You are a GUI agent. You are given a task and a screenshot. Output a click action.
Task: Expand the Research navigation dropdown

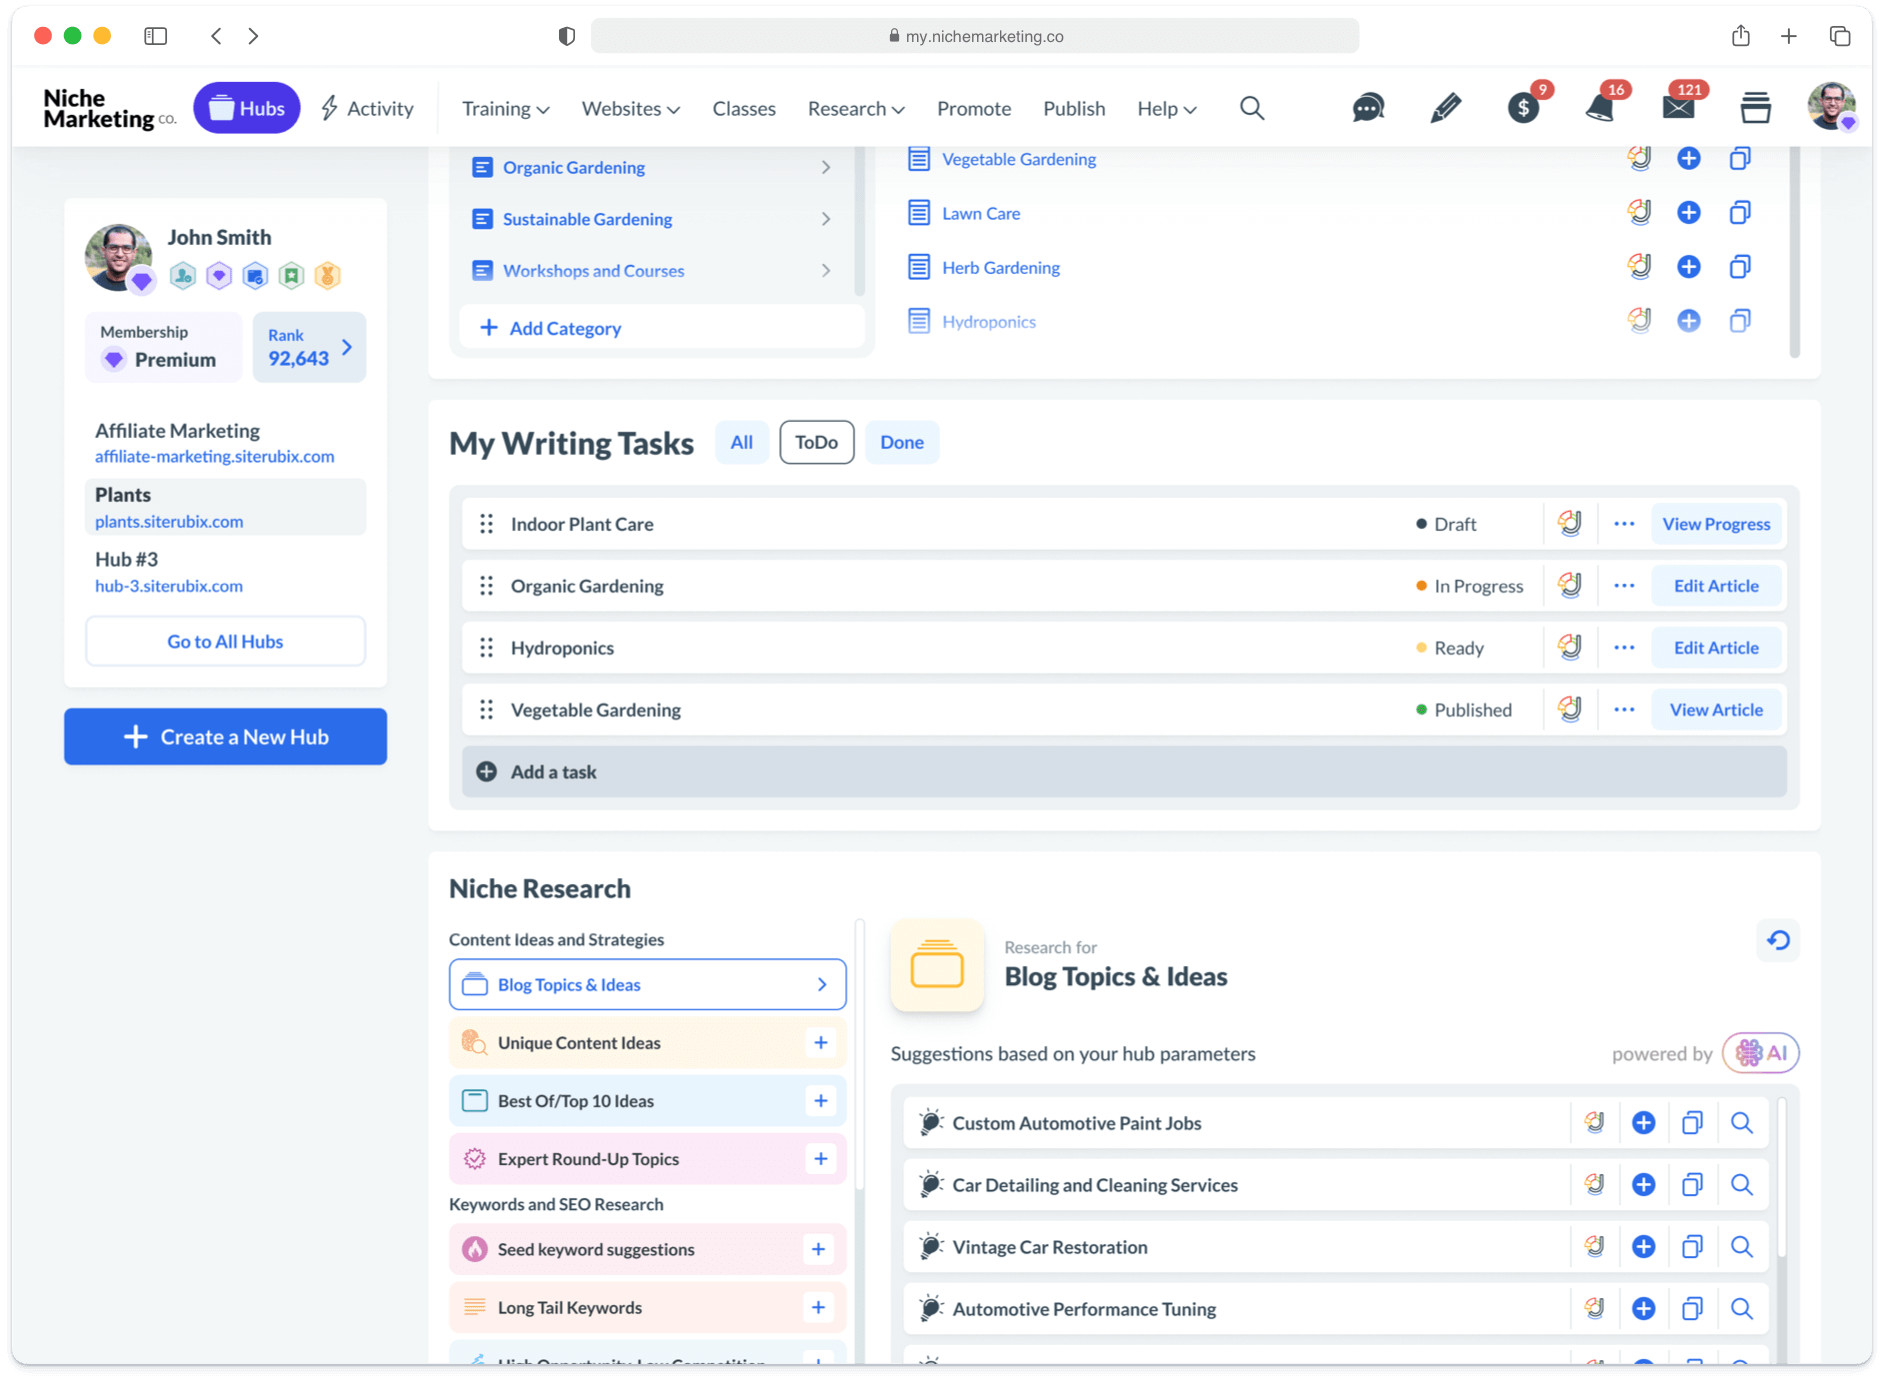click(855, 108)
